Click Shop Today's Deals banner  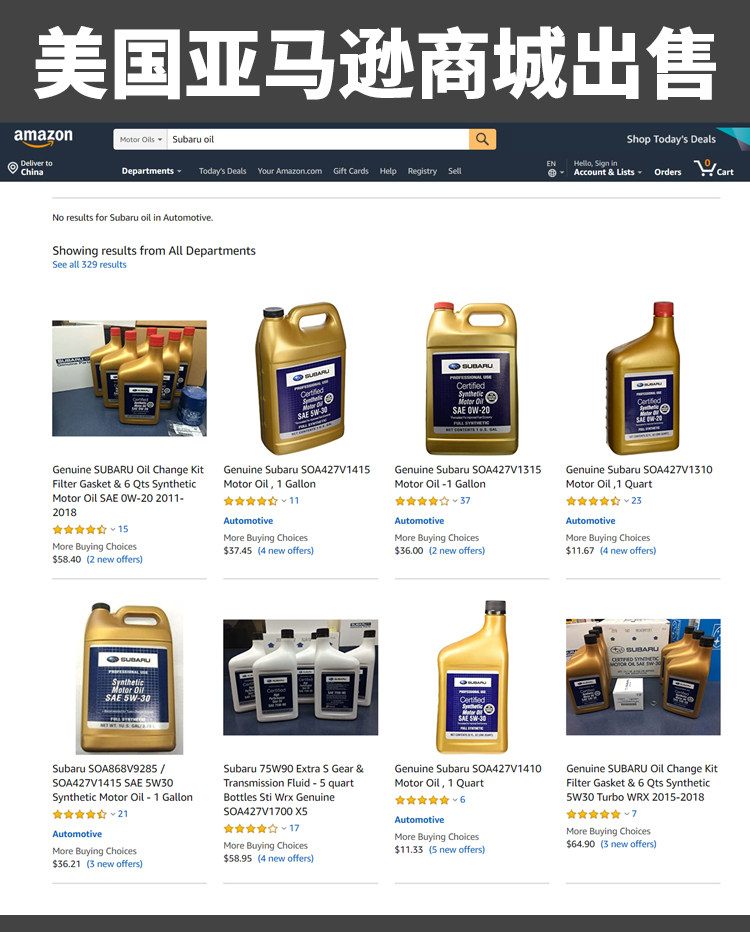671,139
